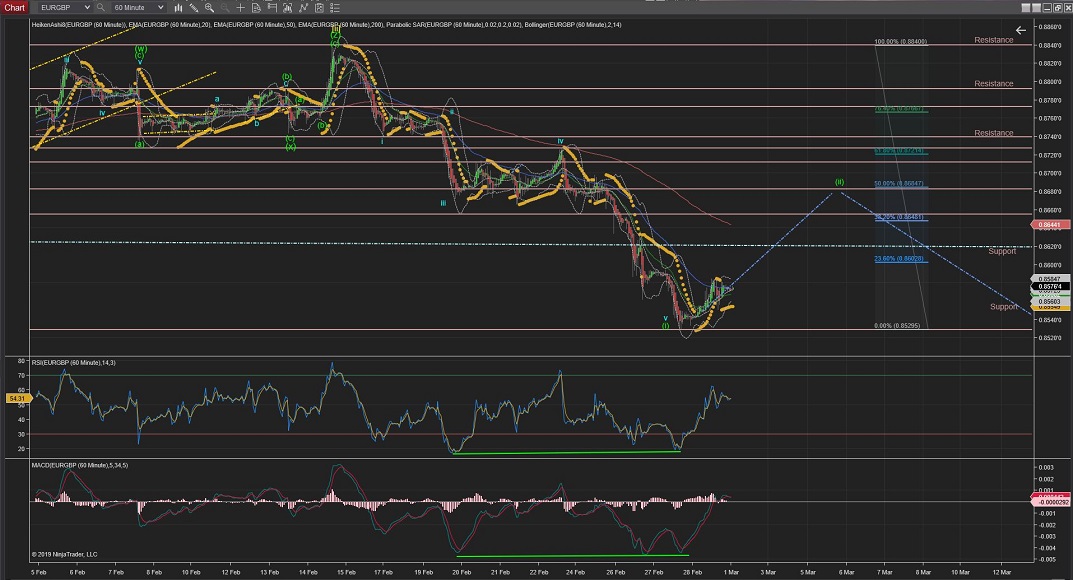
Task: Select the green (i) wave label at the low
Action: point(665,326)
